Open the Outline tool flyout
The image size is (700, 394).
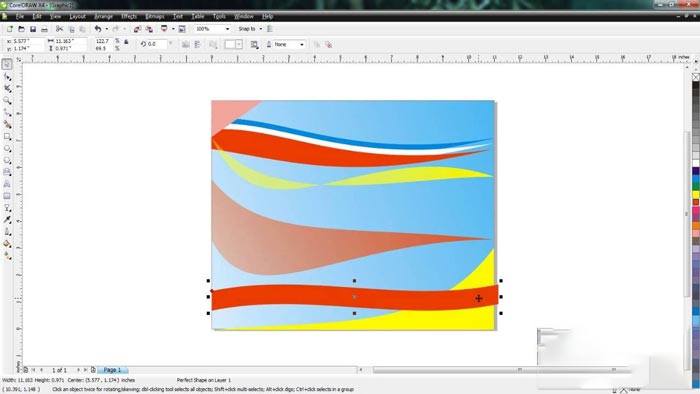coord(7,232)
